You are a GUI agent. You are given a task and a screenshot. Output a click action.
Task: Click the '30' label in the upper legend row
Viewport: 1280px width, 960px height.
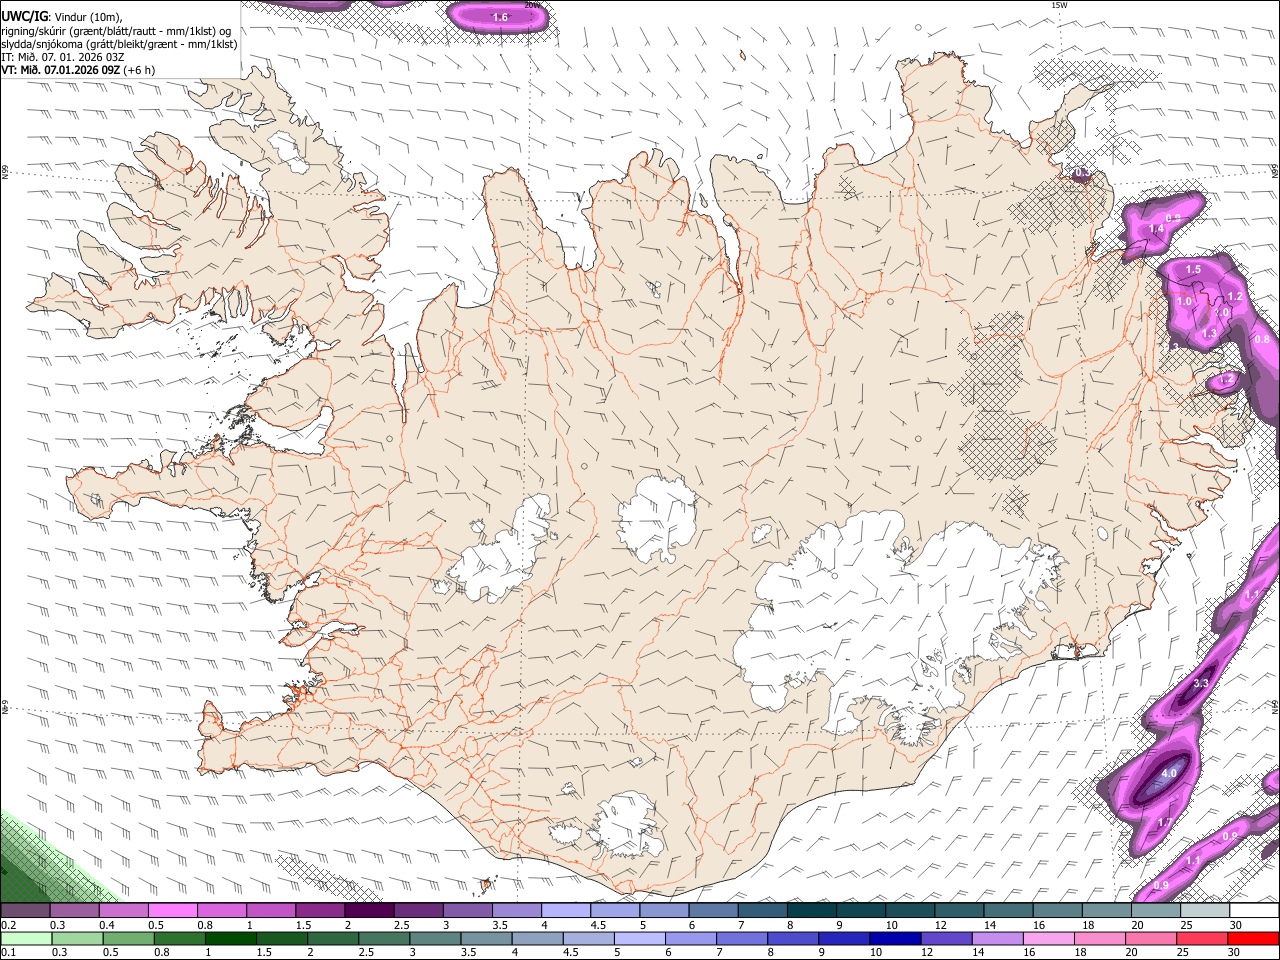click(1236, 925)
